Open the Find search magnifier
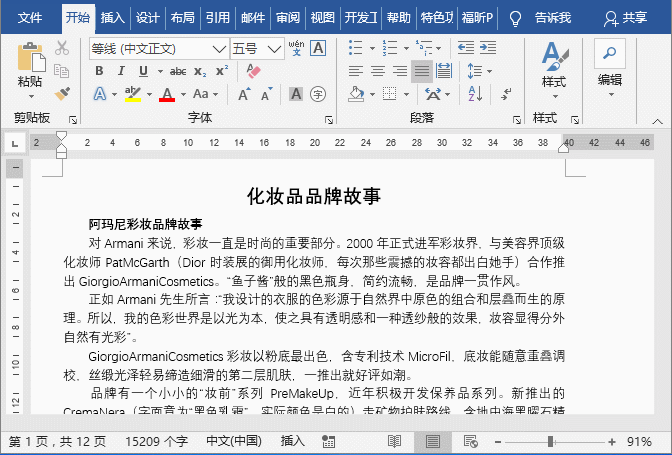This screenshot has height=455, width=672. click(609, 53)
